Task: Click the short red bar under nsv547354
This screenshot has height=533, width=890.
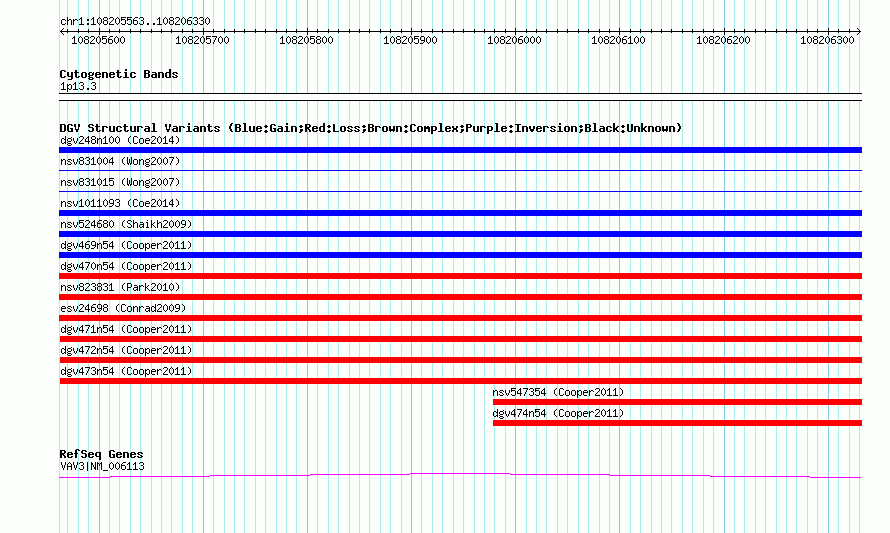Action: 677,402
